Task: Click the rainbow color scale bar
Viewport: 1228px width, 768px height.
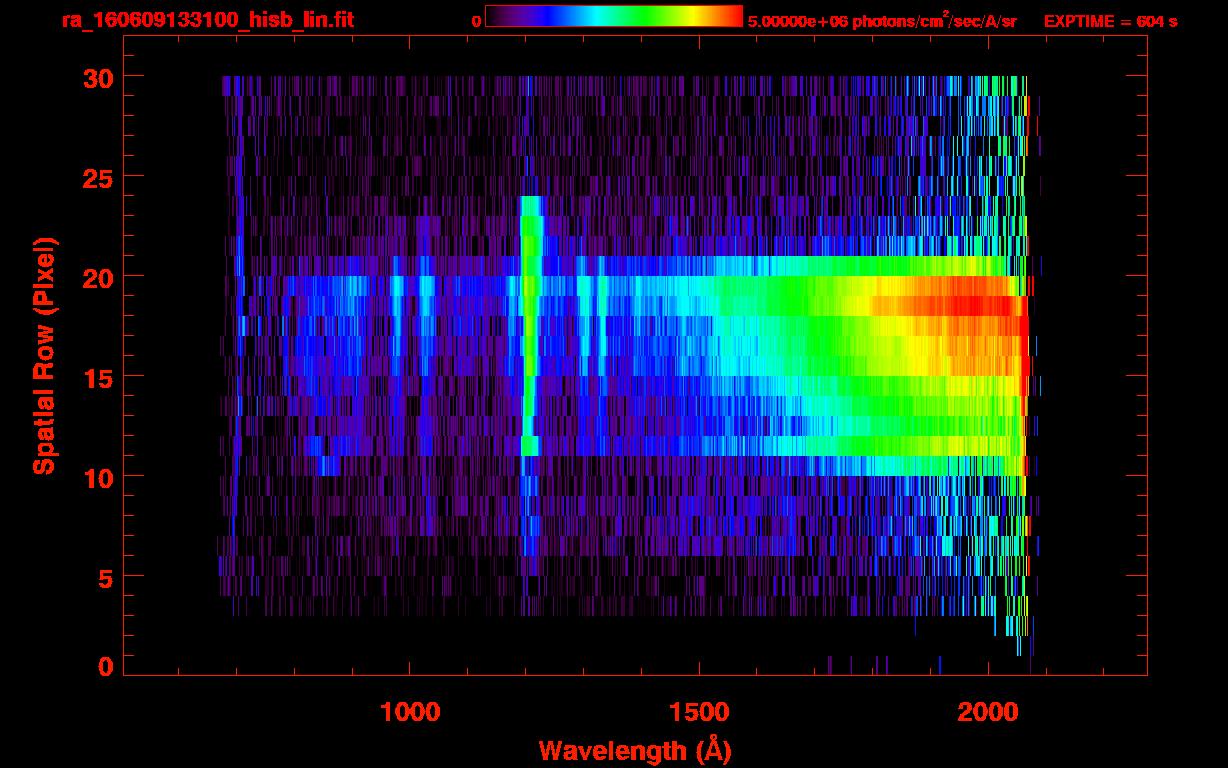Action: [613, 17]
